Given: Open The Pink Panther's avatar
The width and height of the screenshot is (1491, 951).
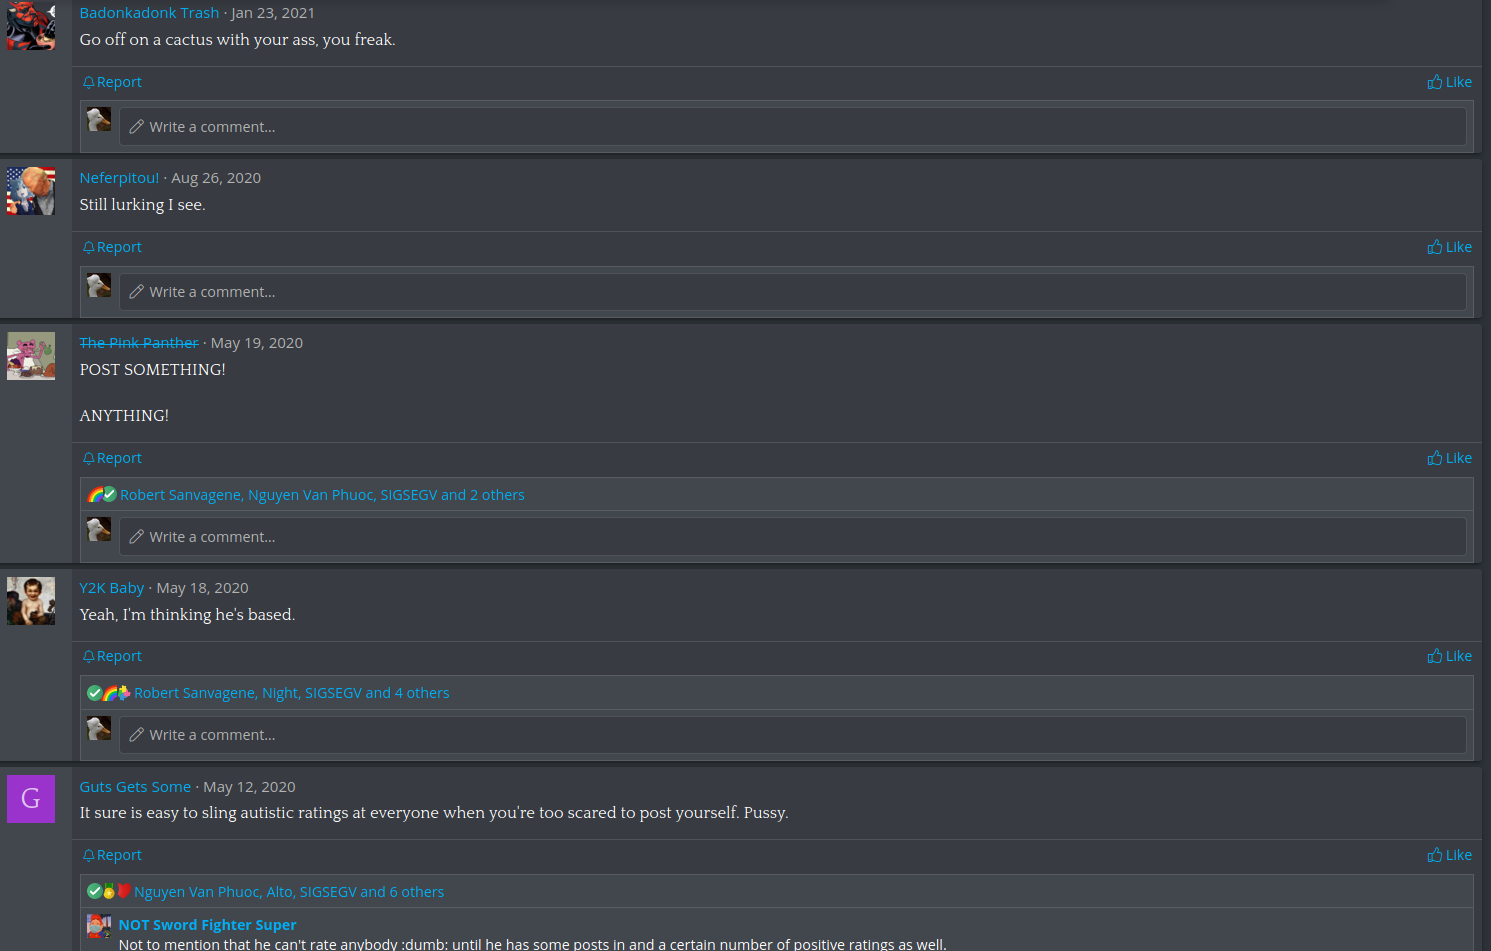Looking at the screenshot, I should coord(31,356).
